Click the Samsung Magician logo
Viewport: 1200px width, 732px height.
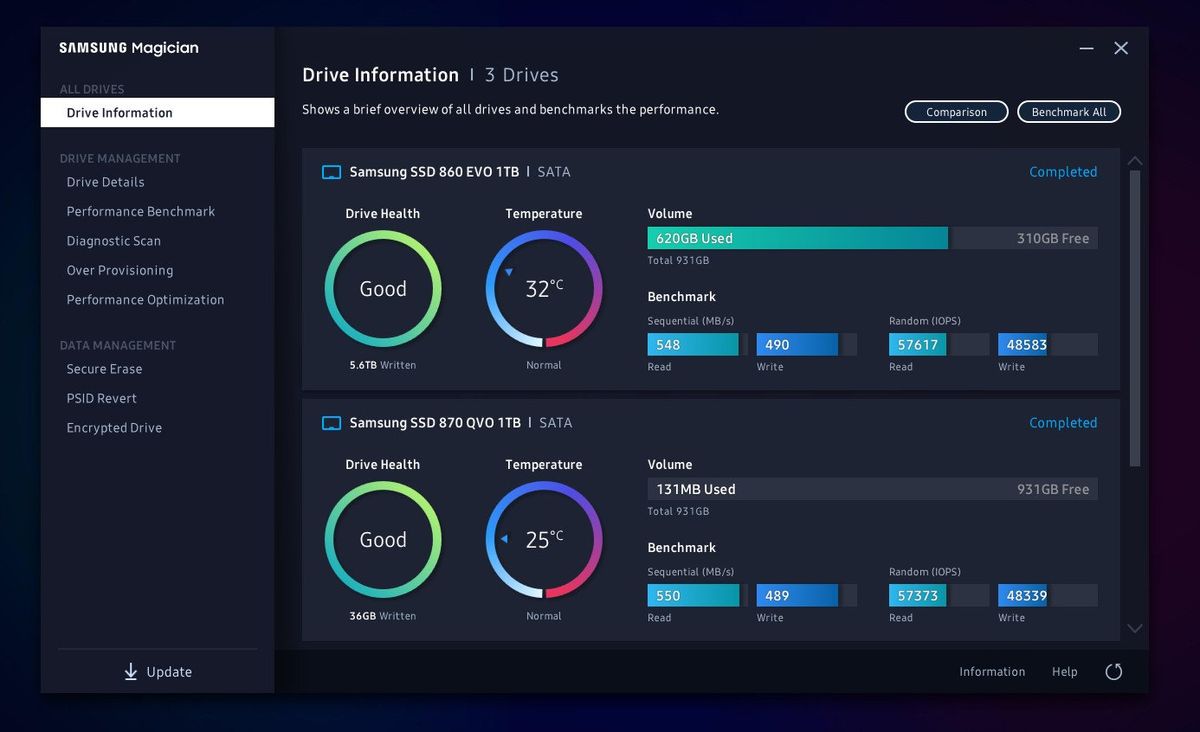(x=128, y=48)
